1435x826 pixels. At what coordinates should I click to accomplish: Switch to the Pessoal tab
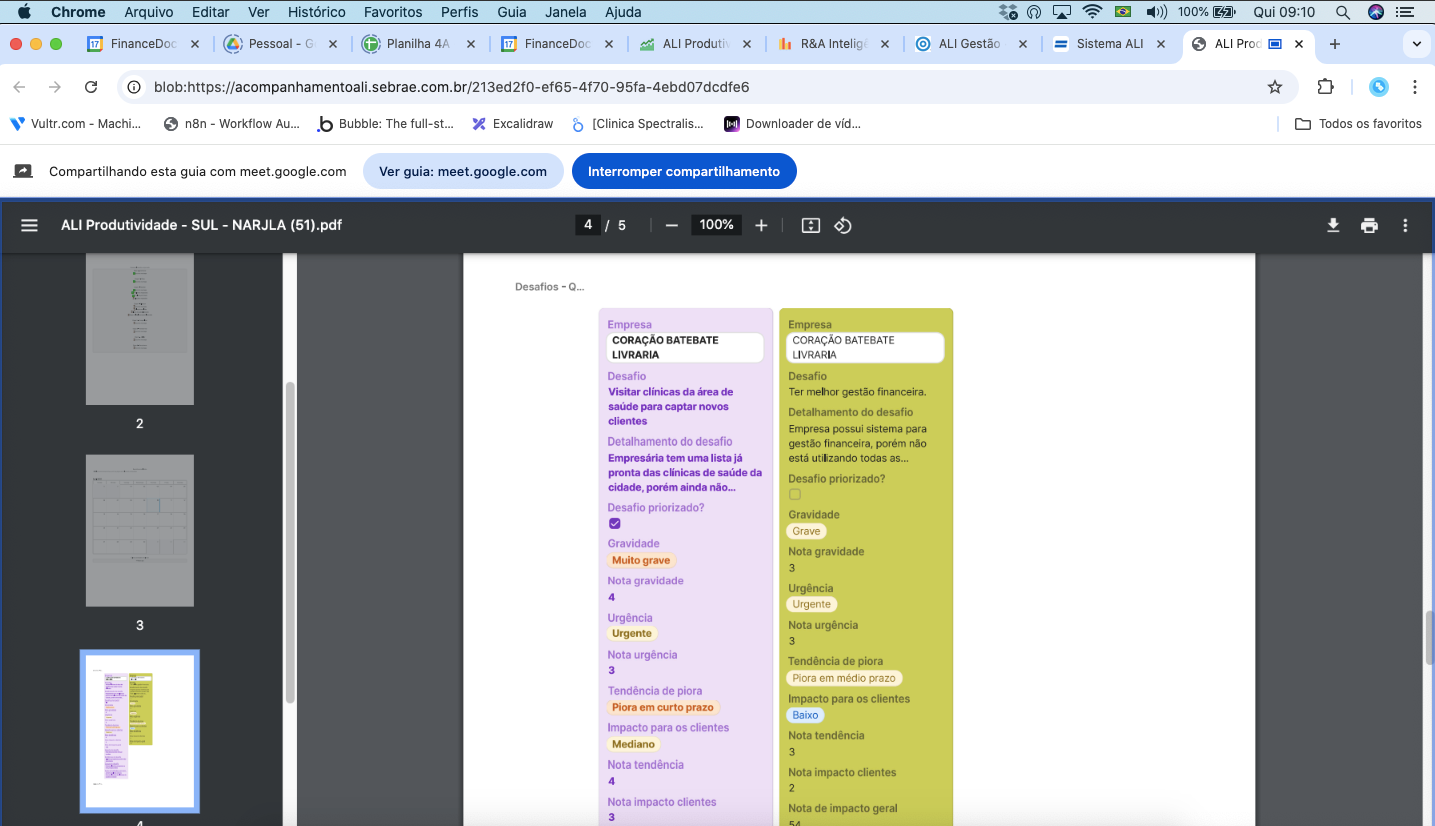click(x=281, y=44)
